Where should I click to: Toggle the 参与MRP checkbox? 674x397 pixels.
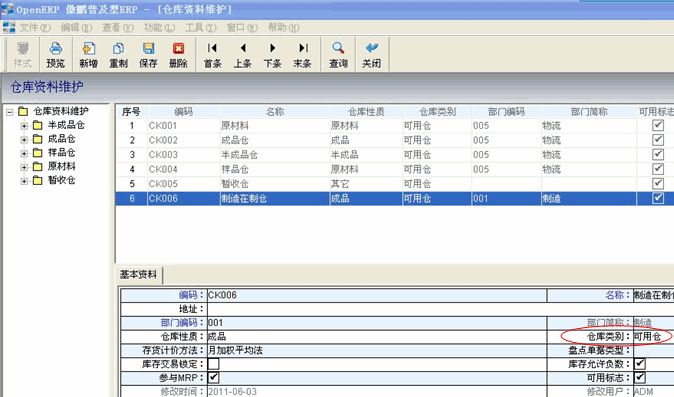coord(214,378)
